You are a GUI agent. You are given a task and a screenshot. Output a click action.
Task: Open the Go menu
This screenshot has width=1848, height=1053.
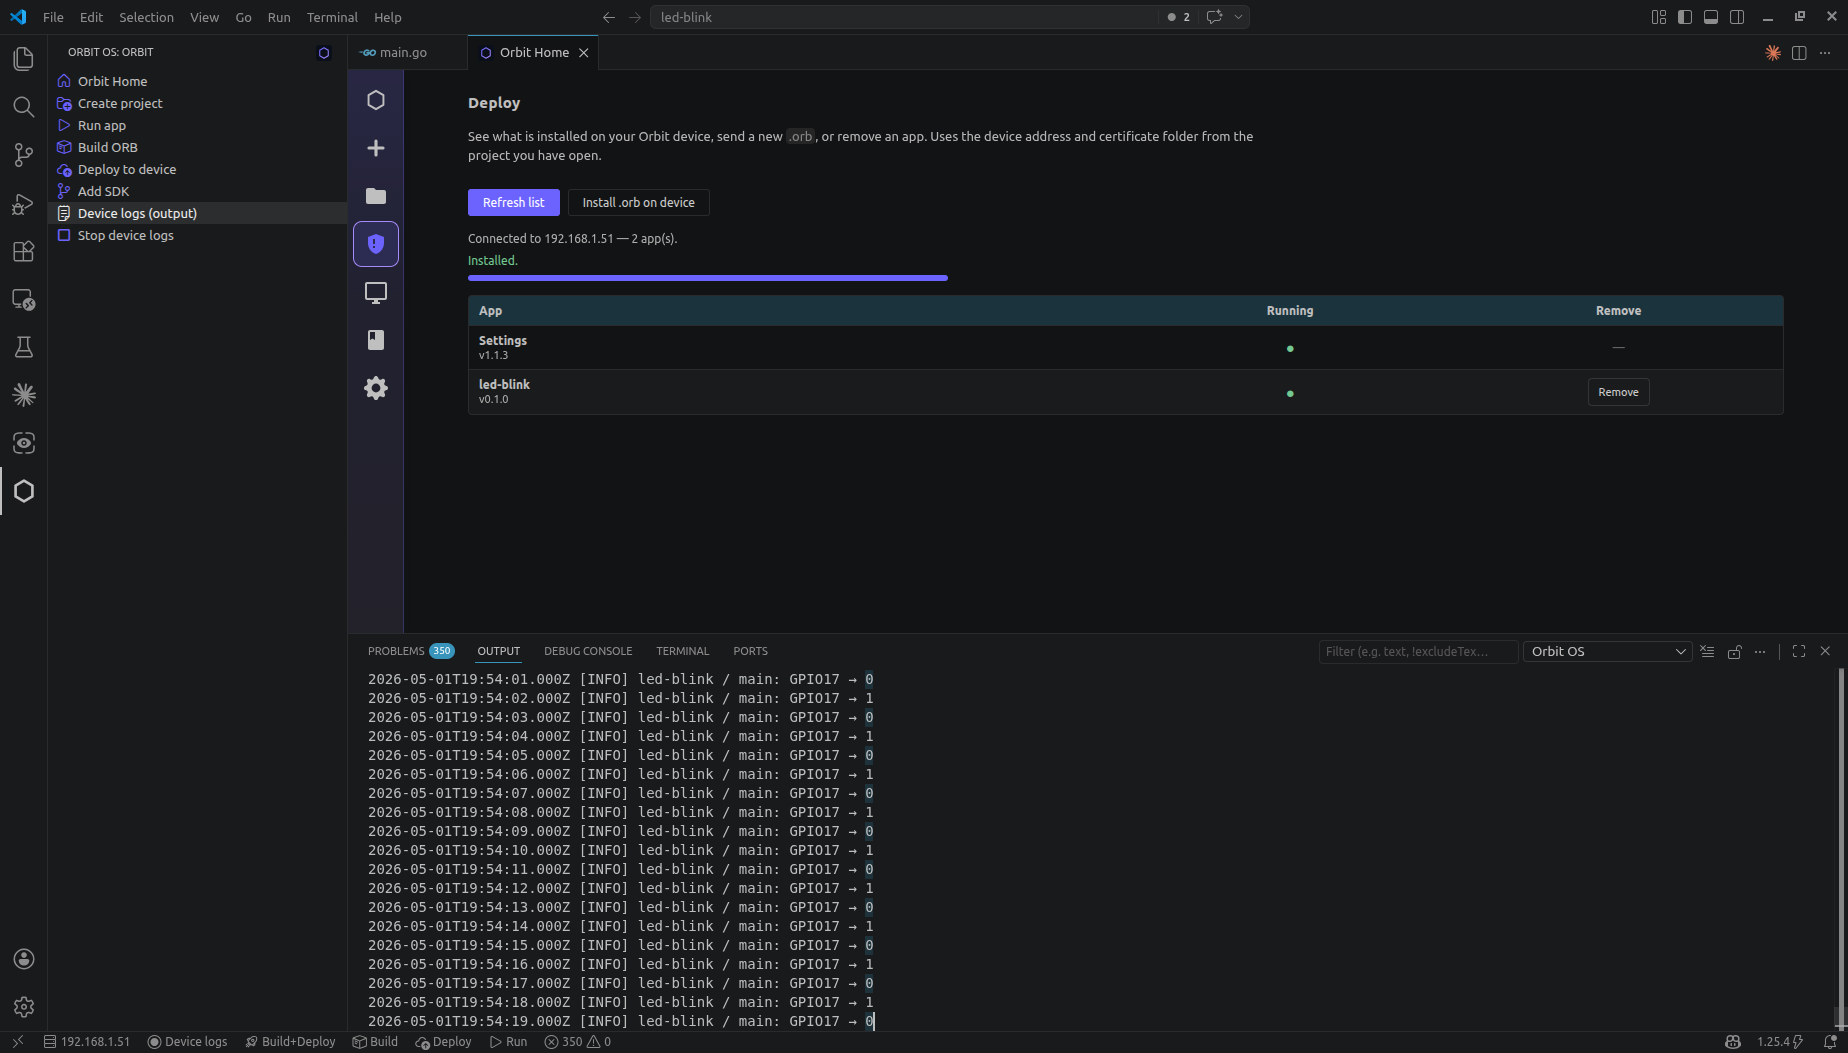click(243, 17)
